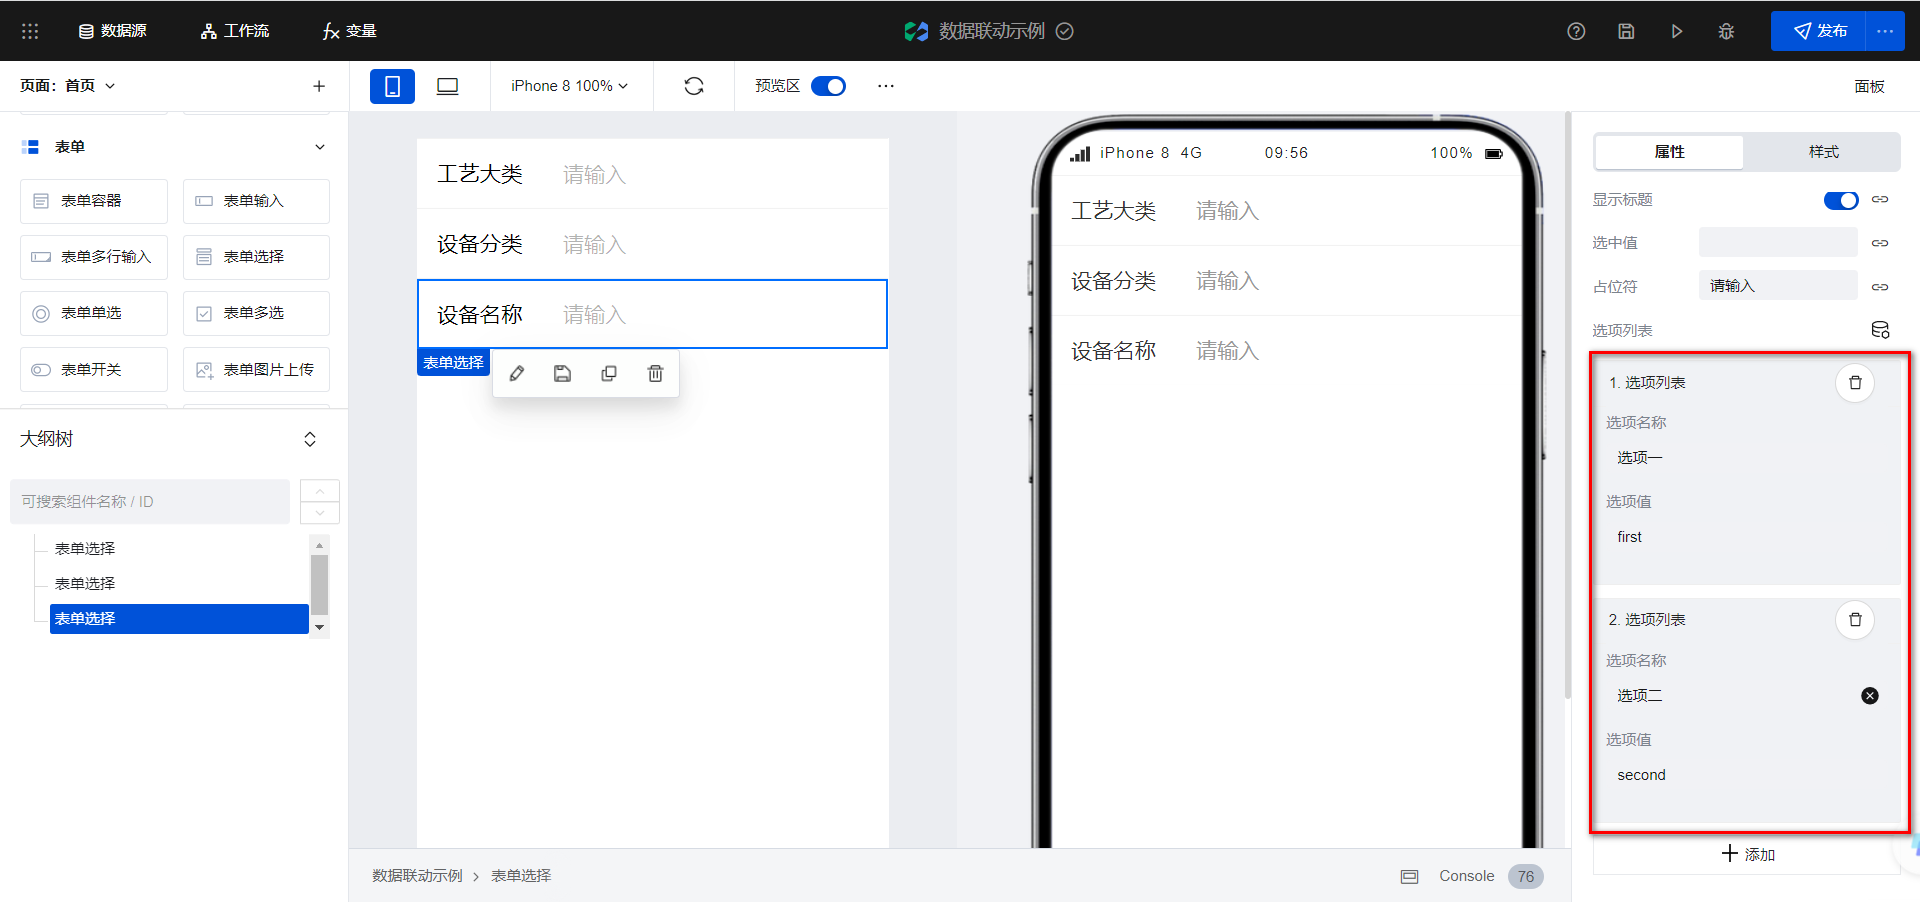Toggle the 预览区 preview area switch
The image size is (1920, 902).
coord(828,86)
